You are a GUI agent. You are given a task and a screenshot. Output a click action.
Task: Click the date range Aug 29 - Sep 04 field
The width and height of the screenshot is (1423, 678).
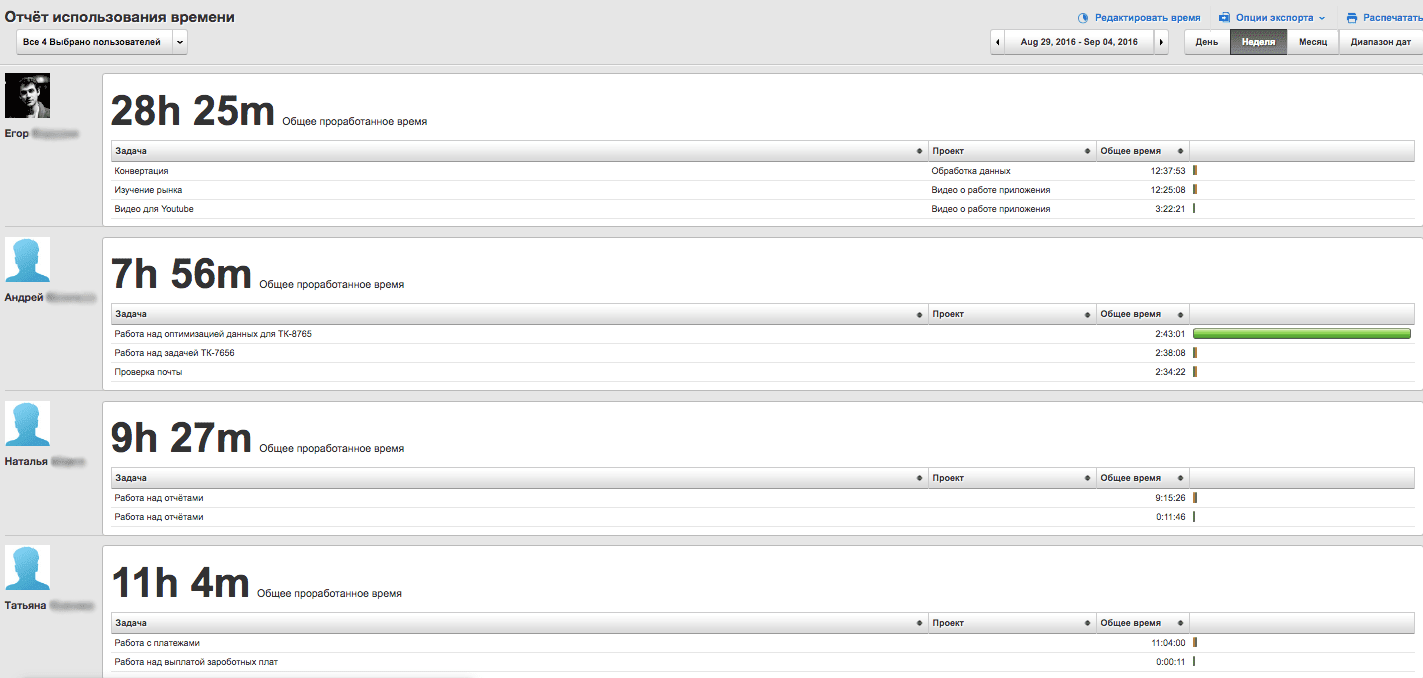coord(1079,42)
